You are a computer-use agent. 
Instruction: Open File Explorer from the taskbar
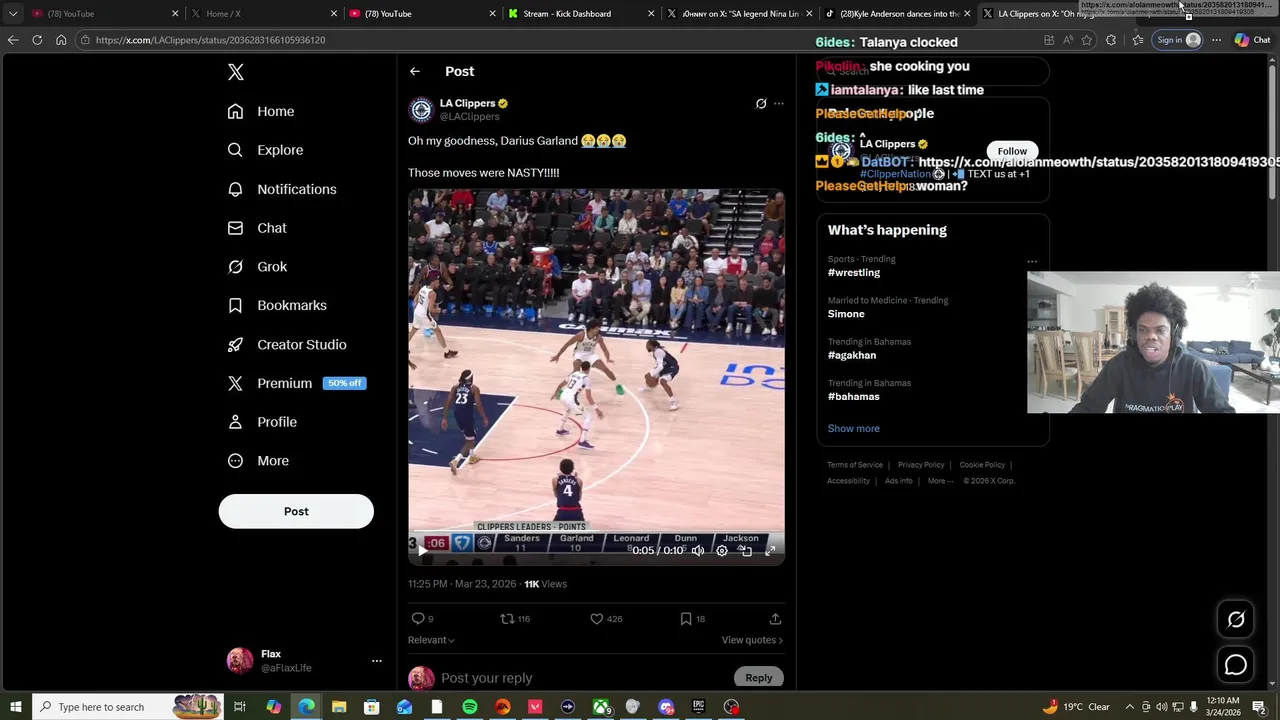(339, 707)
